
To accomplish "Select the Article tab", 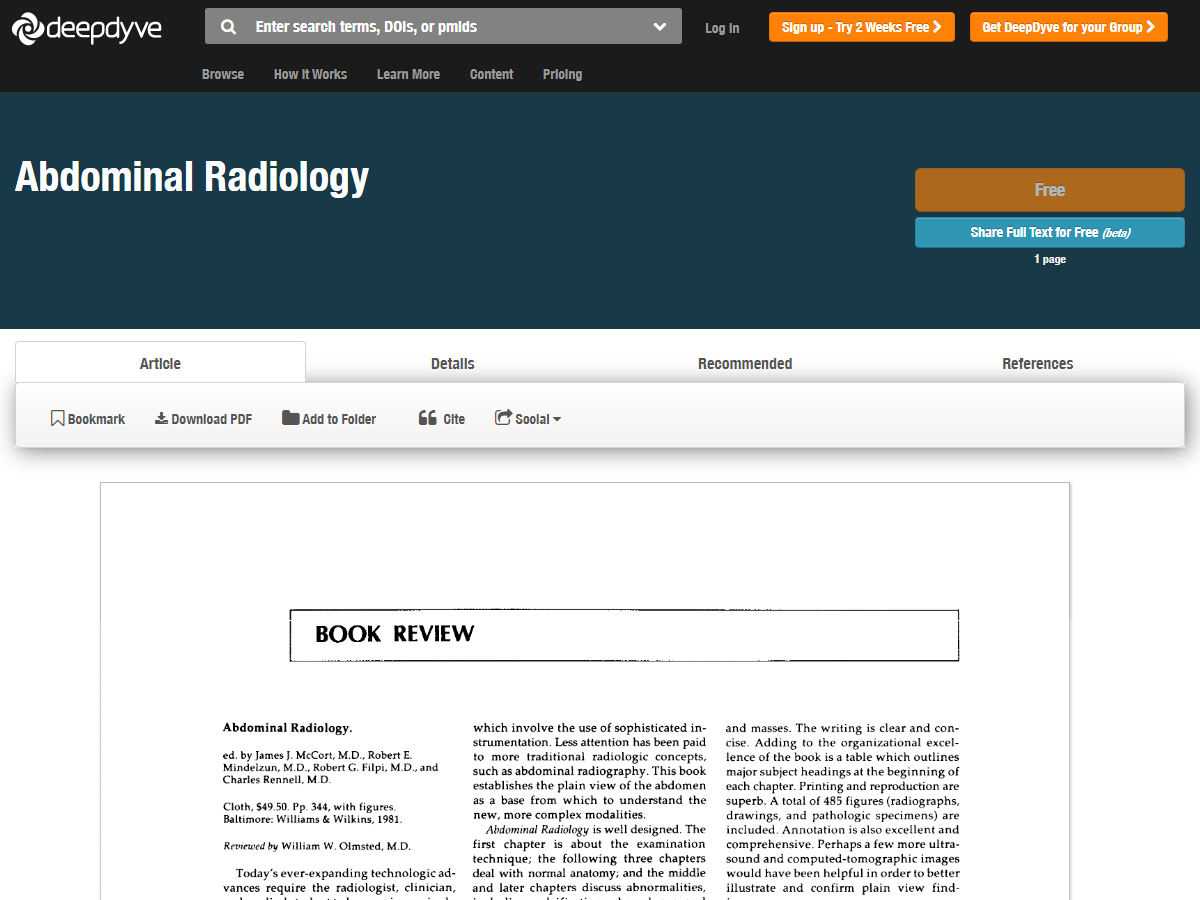I will point(160,364).
